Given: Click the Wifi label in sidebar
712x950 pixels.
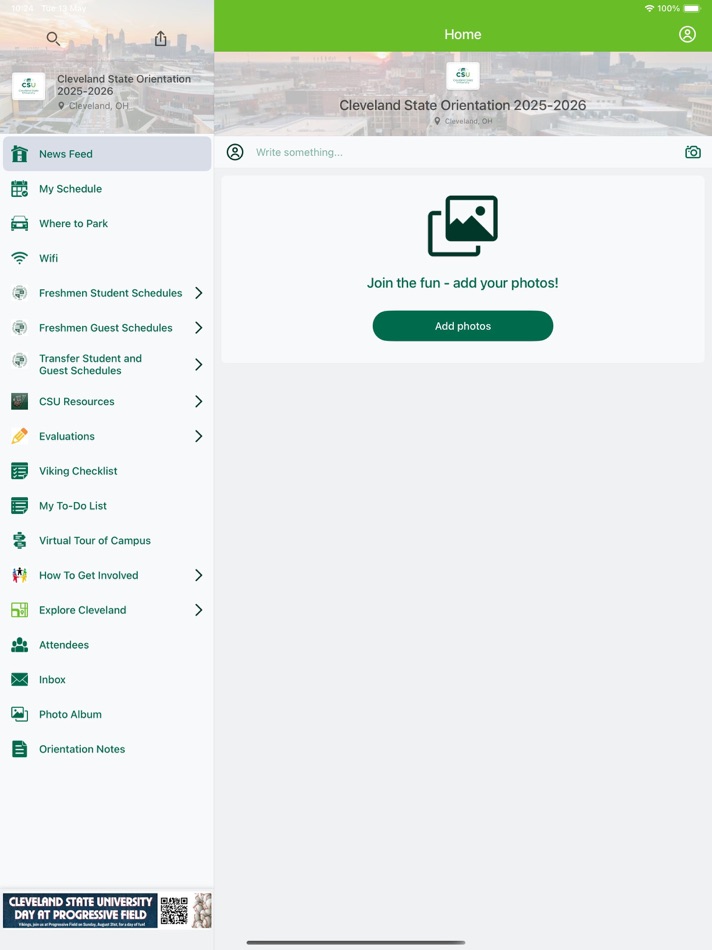Looking at the screenshot, I should pyautogui.click(x=48, y=258).
